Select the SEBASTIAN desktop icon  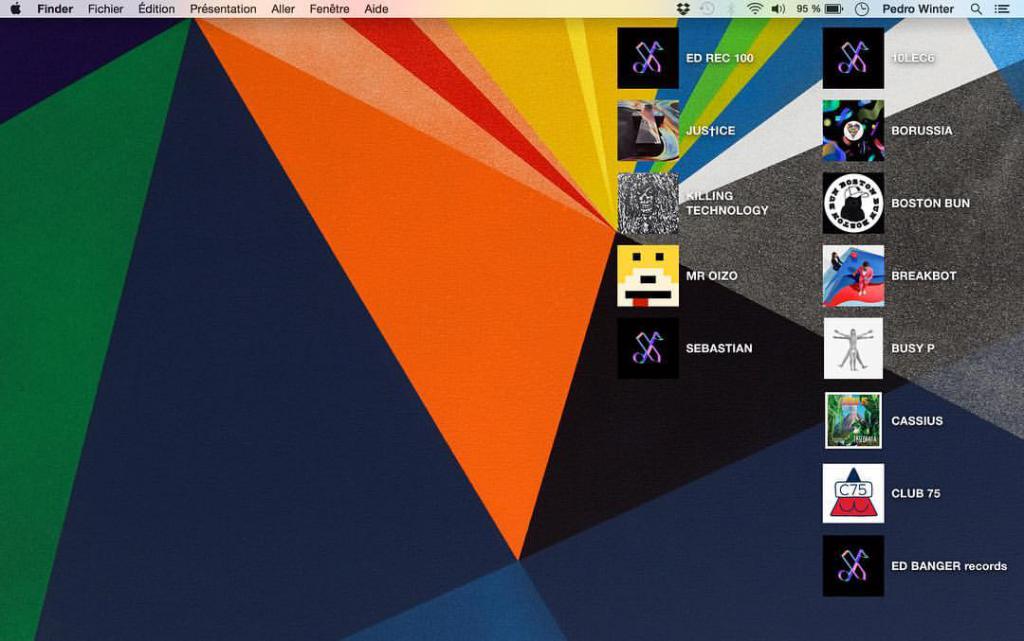(x=648, y=348)
